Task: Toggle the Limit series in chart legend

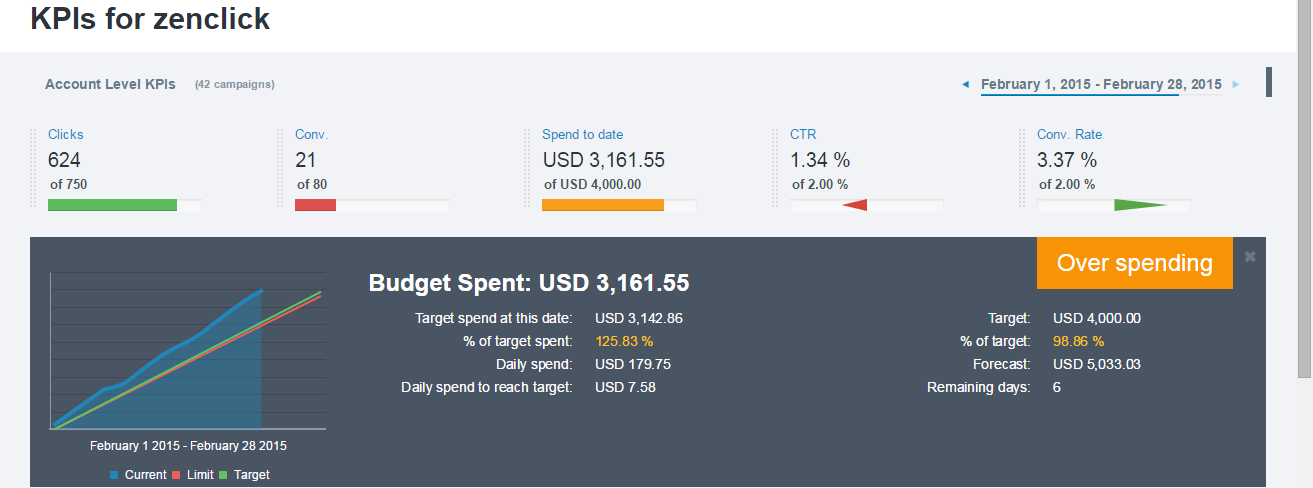Action: point(192,475)
